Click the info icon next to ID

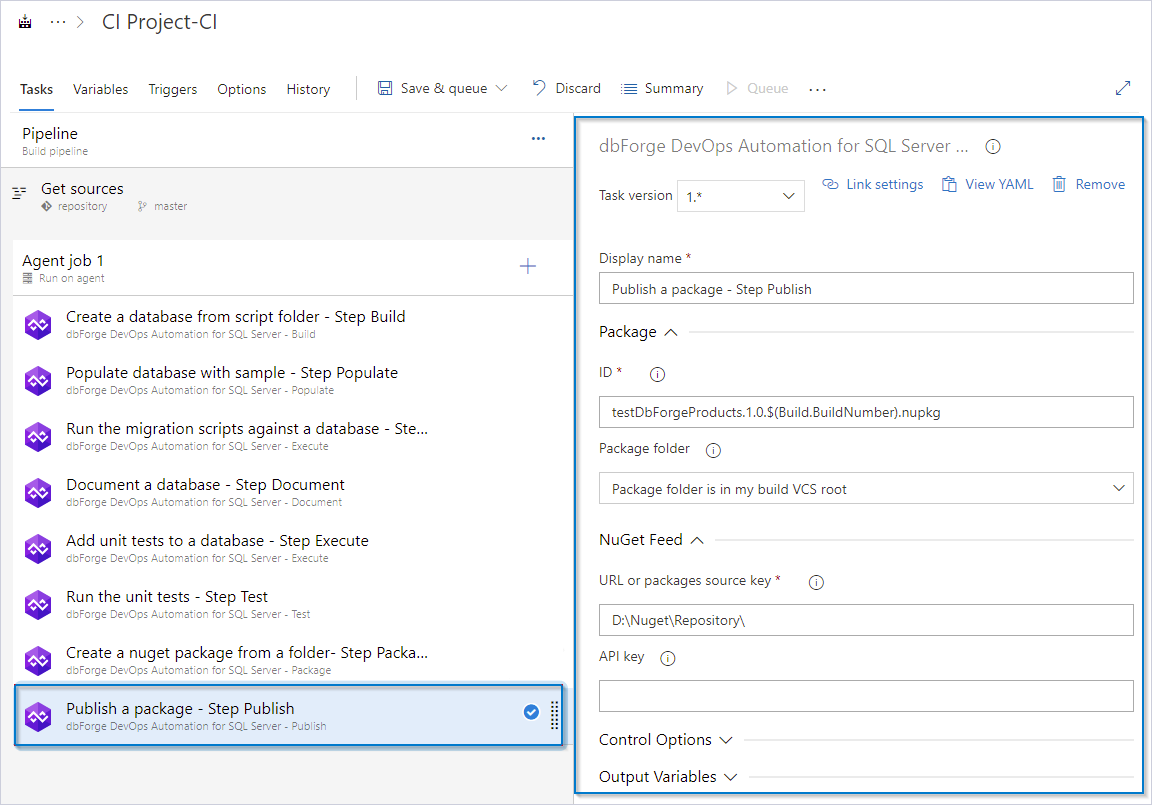pyautogui.click(x=658, y=375)
